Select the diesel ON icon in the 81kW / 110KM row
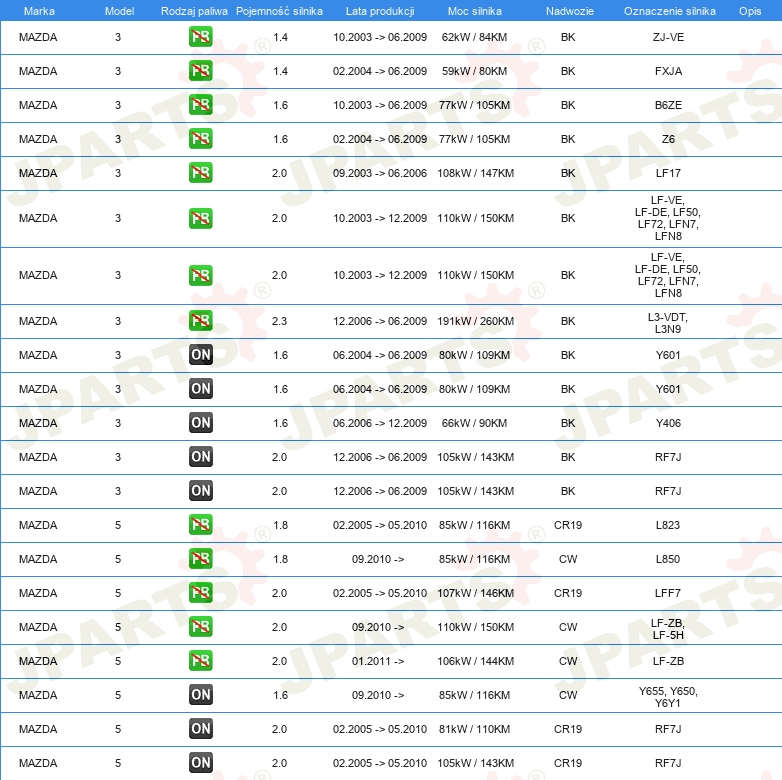Image resolution: width=782 pixels, height=780 pixels. click(200, 729)
